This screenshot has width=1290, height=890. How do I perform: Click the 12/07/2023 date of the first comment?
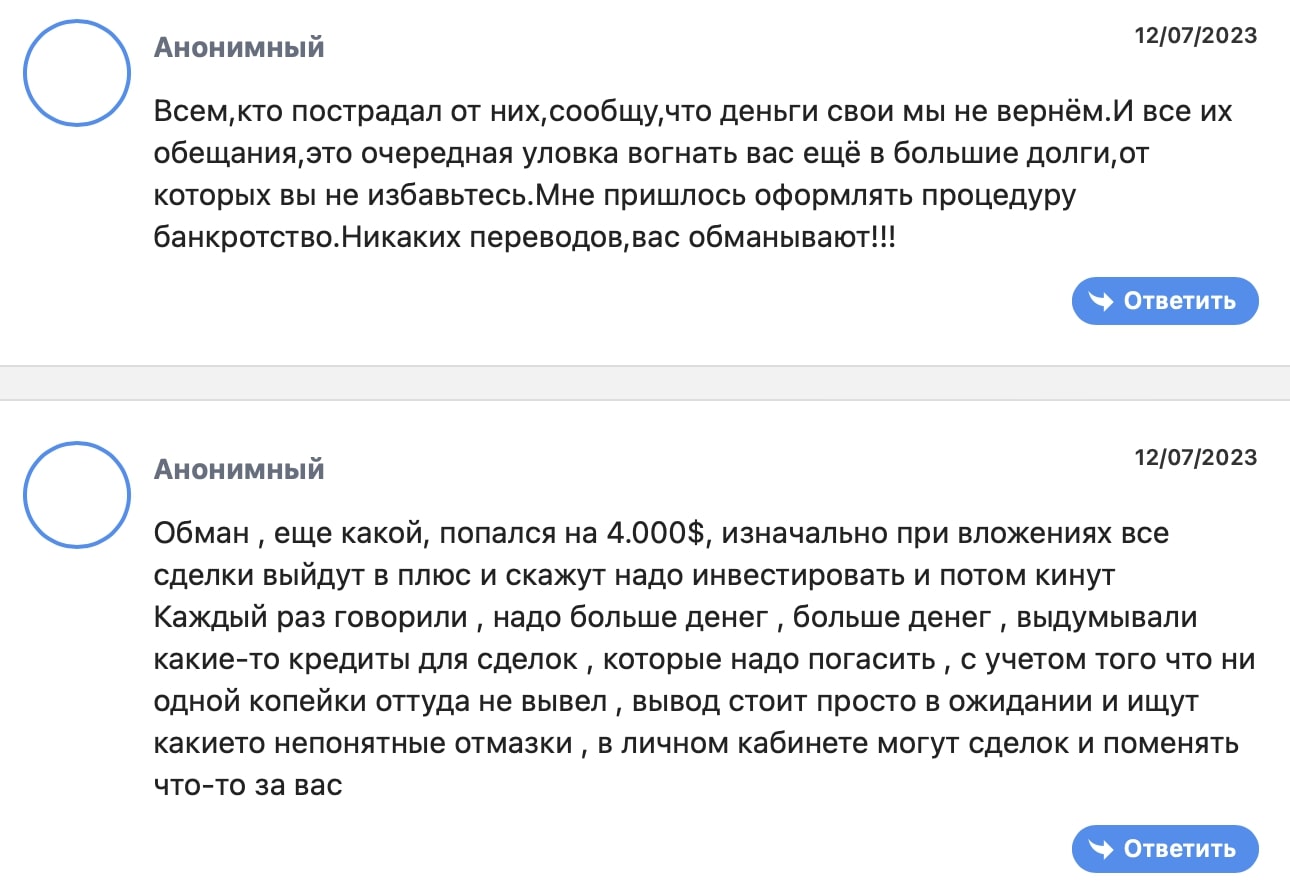[x=1196, y=36]
